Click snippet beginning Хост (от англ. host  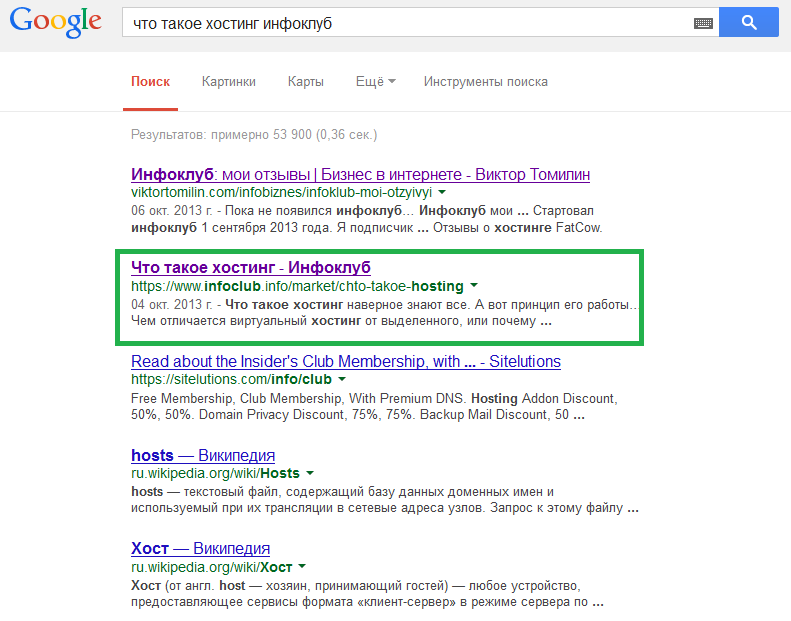(x=367, y=594)
